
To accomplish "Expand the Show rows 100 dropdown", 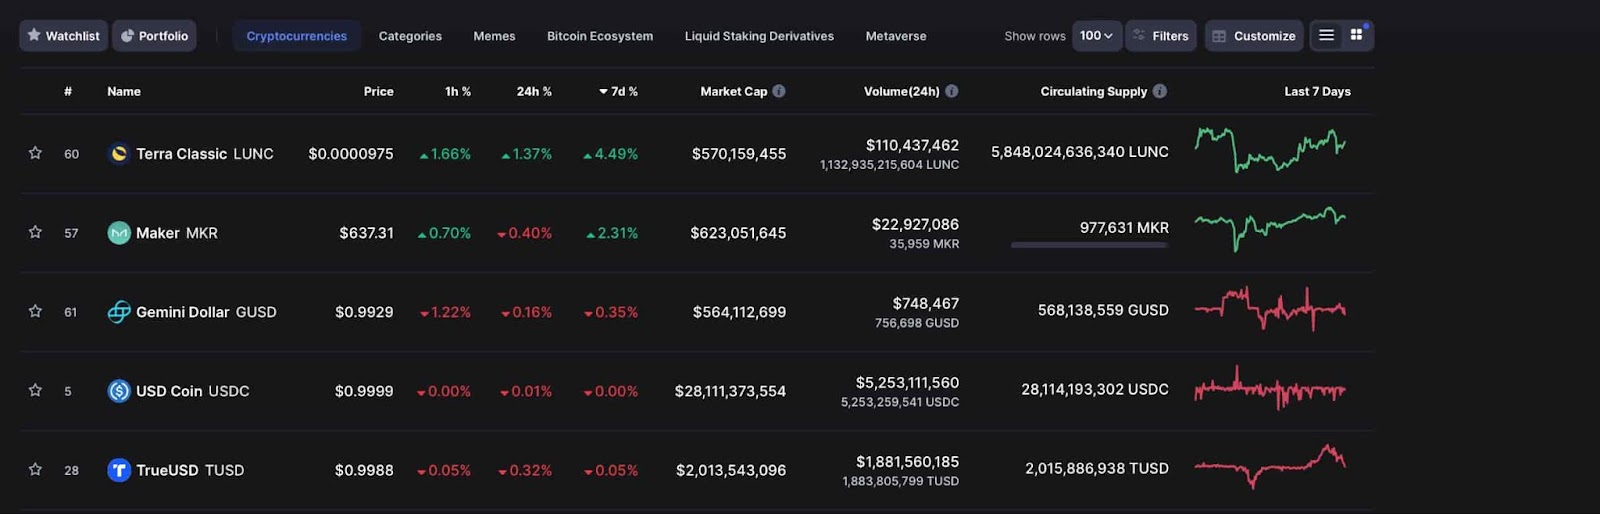I will (1097, 35).
